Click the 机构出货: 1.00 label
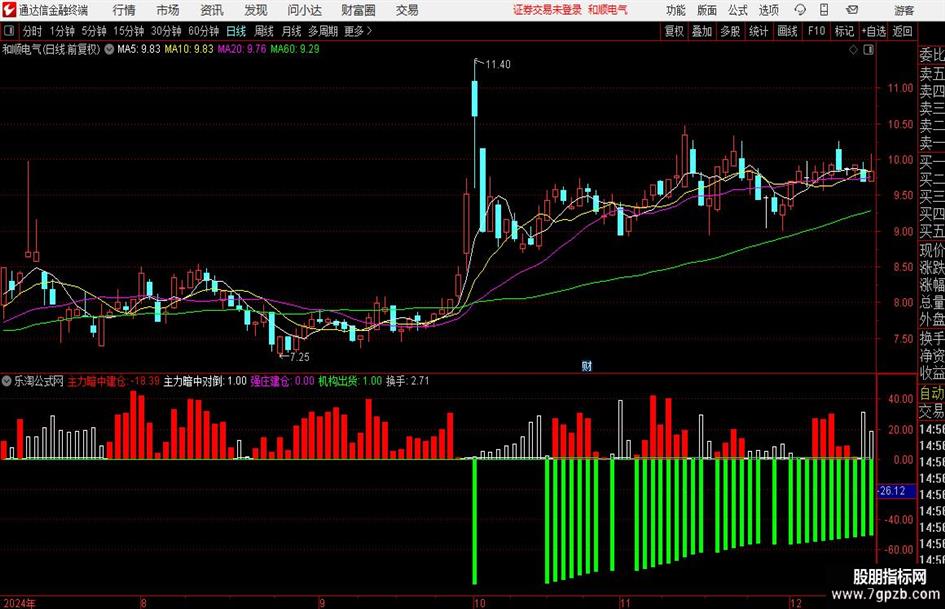Screen dimensions: 945x609 350,381
